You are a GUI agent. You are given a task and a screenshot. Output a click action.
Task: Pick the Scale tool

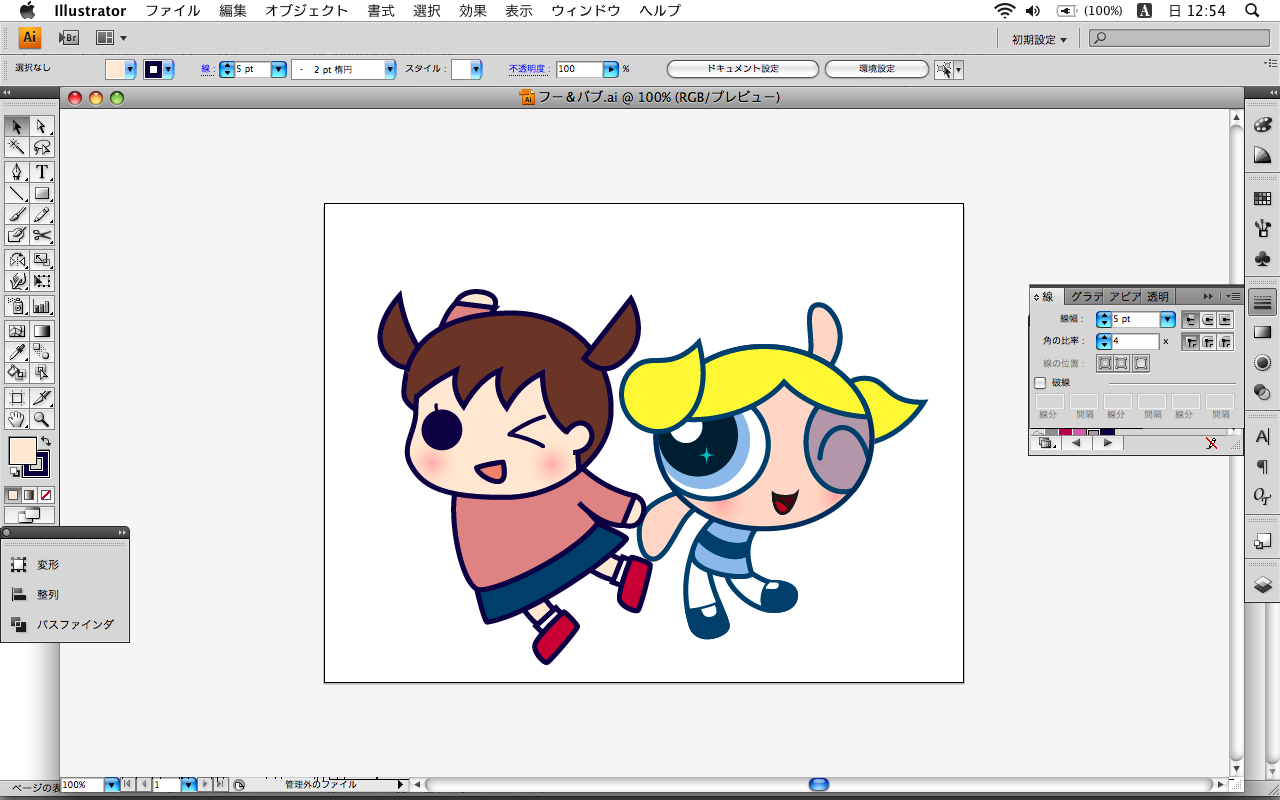42,260
